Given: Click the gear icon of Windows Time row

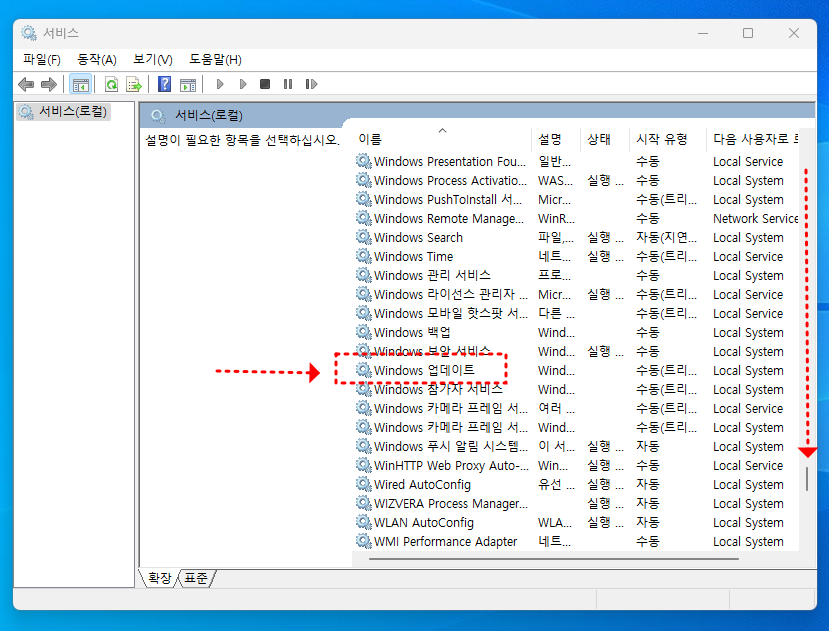Looking at the screenshot, I should point(364,256).
